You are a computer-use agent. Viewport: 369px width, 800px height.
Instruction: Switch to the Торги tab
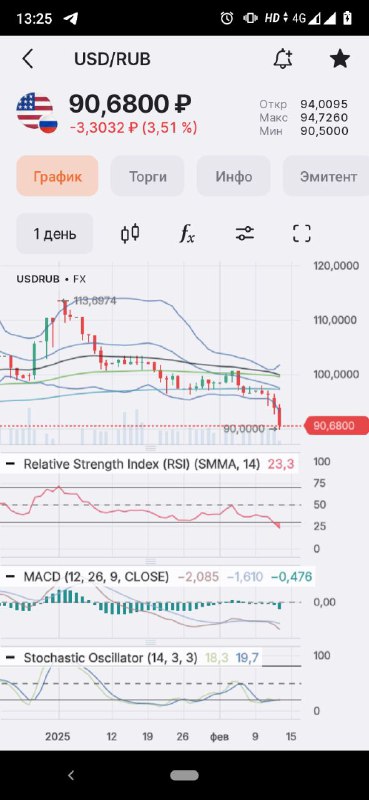tap(147, 177)
